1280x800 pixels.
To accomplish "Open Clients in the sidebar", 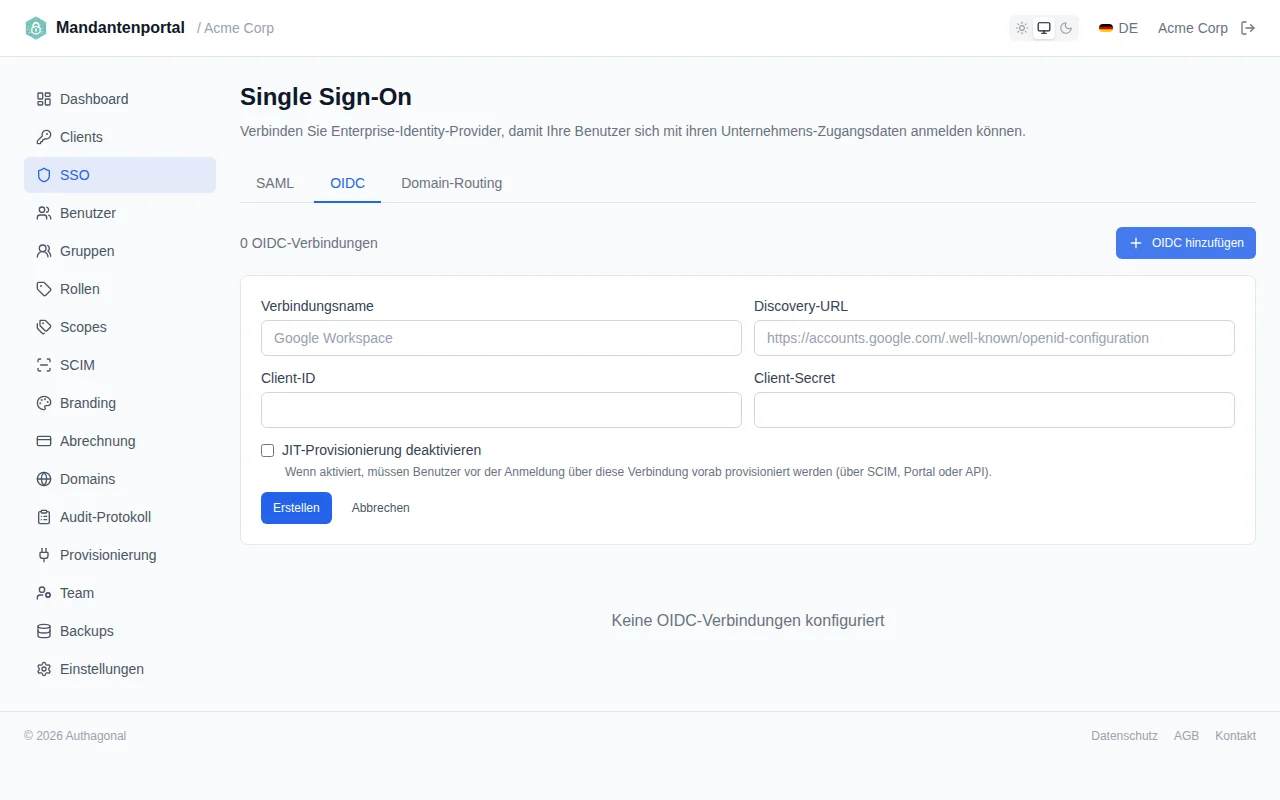I will tap(120, 137).
